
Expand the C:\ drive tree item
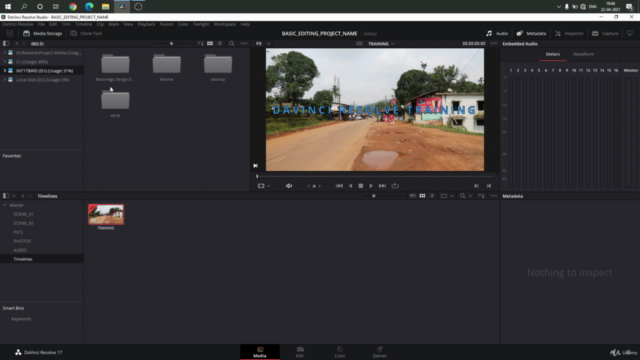(5, 62)
